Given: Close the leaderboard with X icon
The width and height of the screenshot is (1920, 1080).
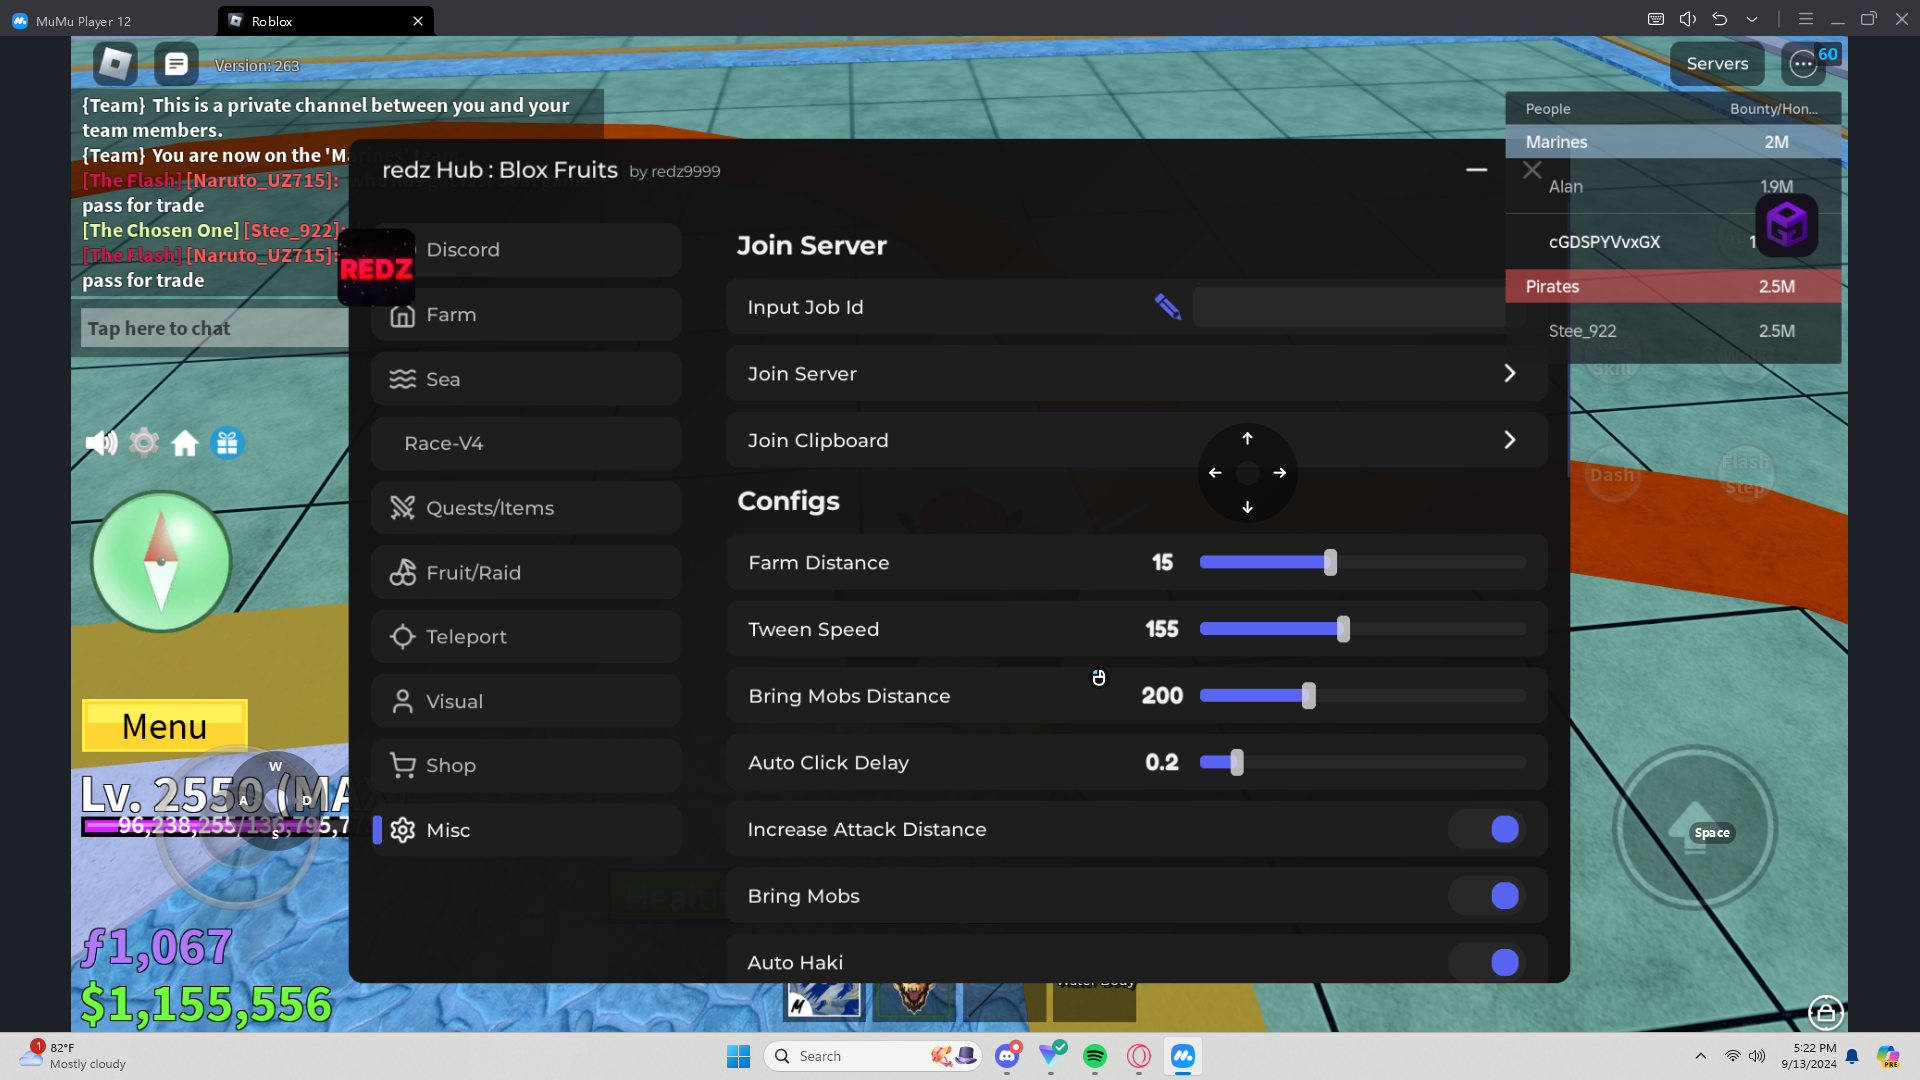Looking at the screenshot, I should point(1532,170).
